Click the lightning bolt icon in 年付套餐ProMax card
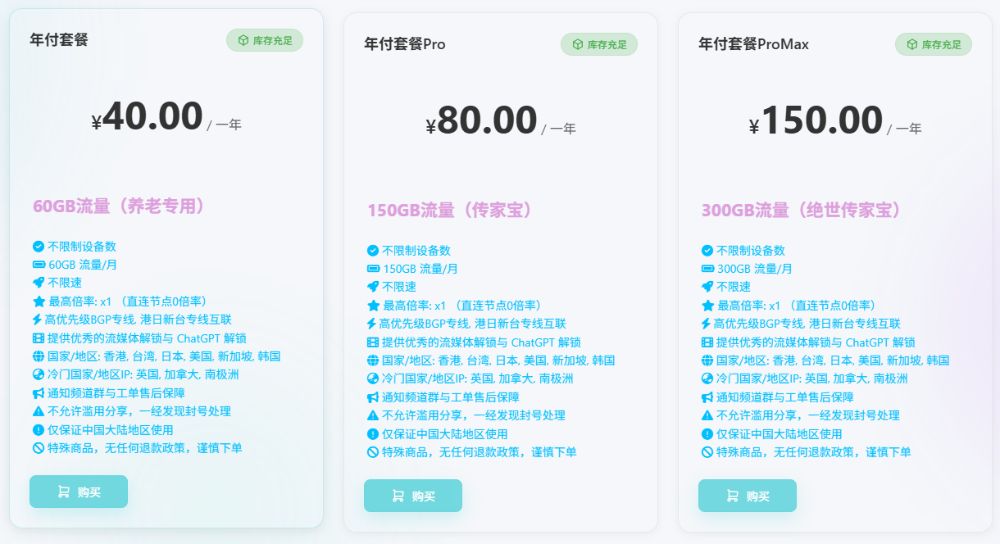This screenshot has height=544, width=1000. (707, 324)
